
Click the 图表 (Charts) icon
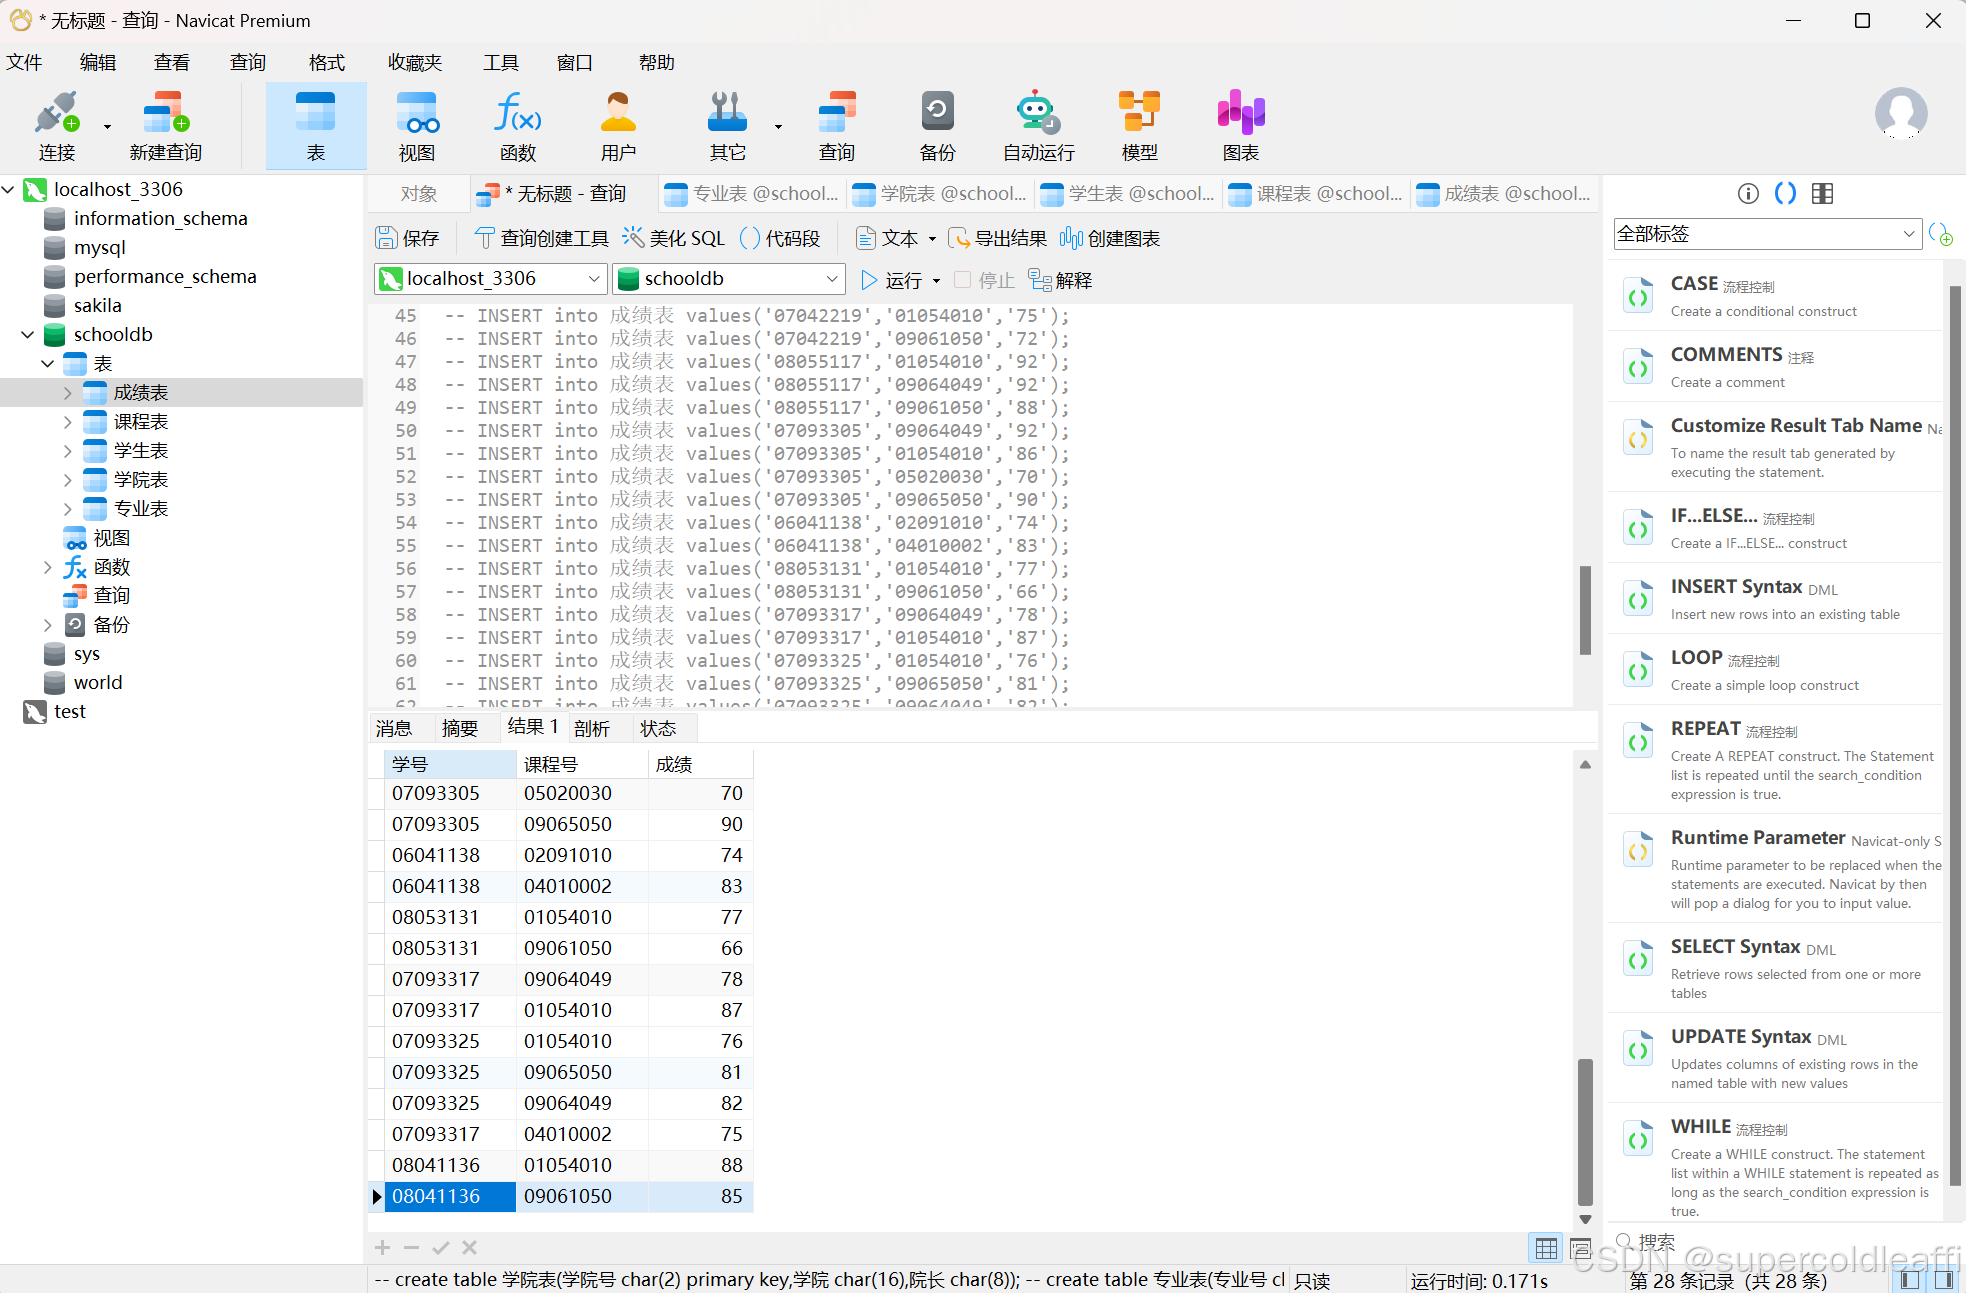point(1240,126)
